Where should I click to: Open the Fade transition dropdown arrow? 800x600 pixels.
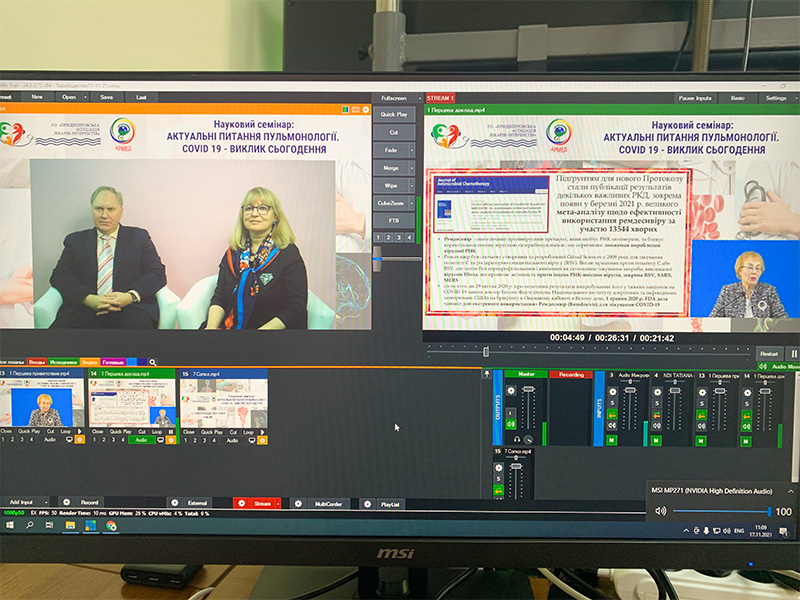411,149
